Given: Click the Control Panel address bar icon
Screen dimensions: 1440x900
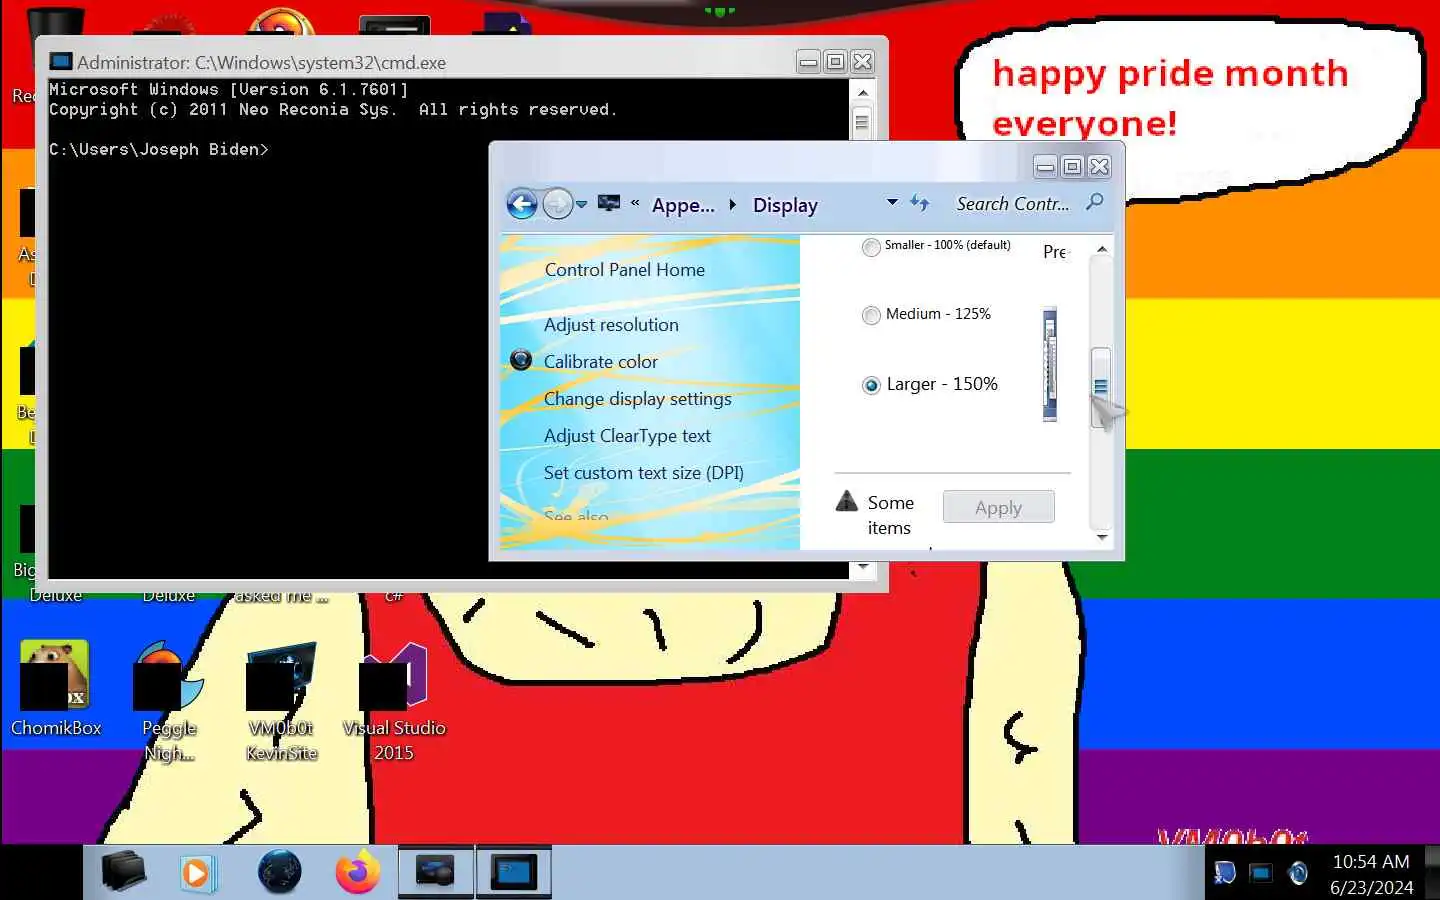Looking at the screenshot, I should (608, 203).
